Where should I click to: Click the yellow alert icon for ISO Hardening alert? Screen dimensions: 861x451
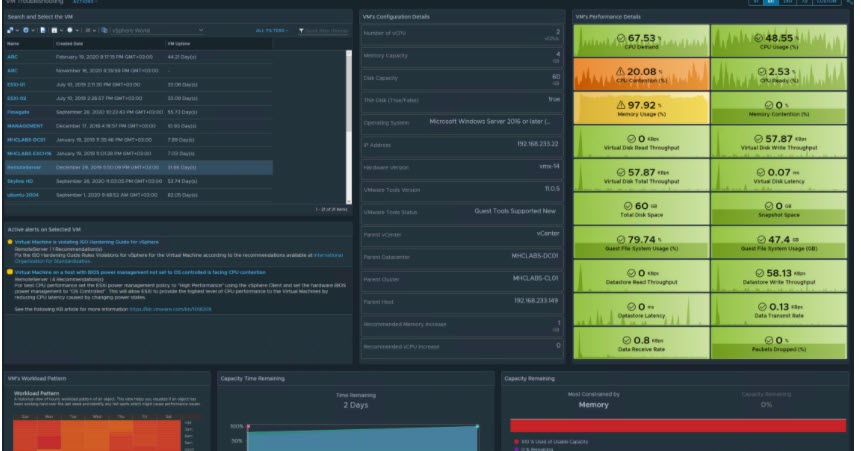[x=10, y=242]
